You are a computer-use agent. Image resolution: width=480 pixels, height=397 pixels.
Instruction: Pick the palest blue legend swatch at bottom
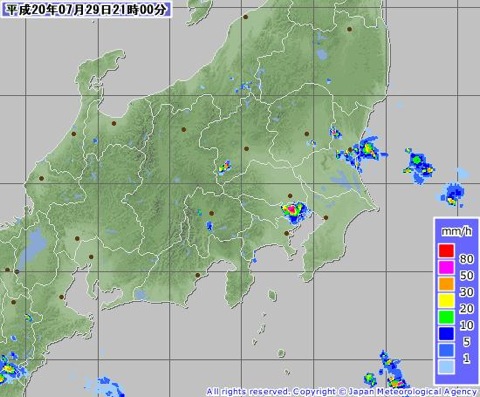tap(446, 367)
